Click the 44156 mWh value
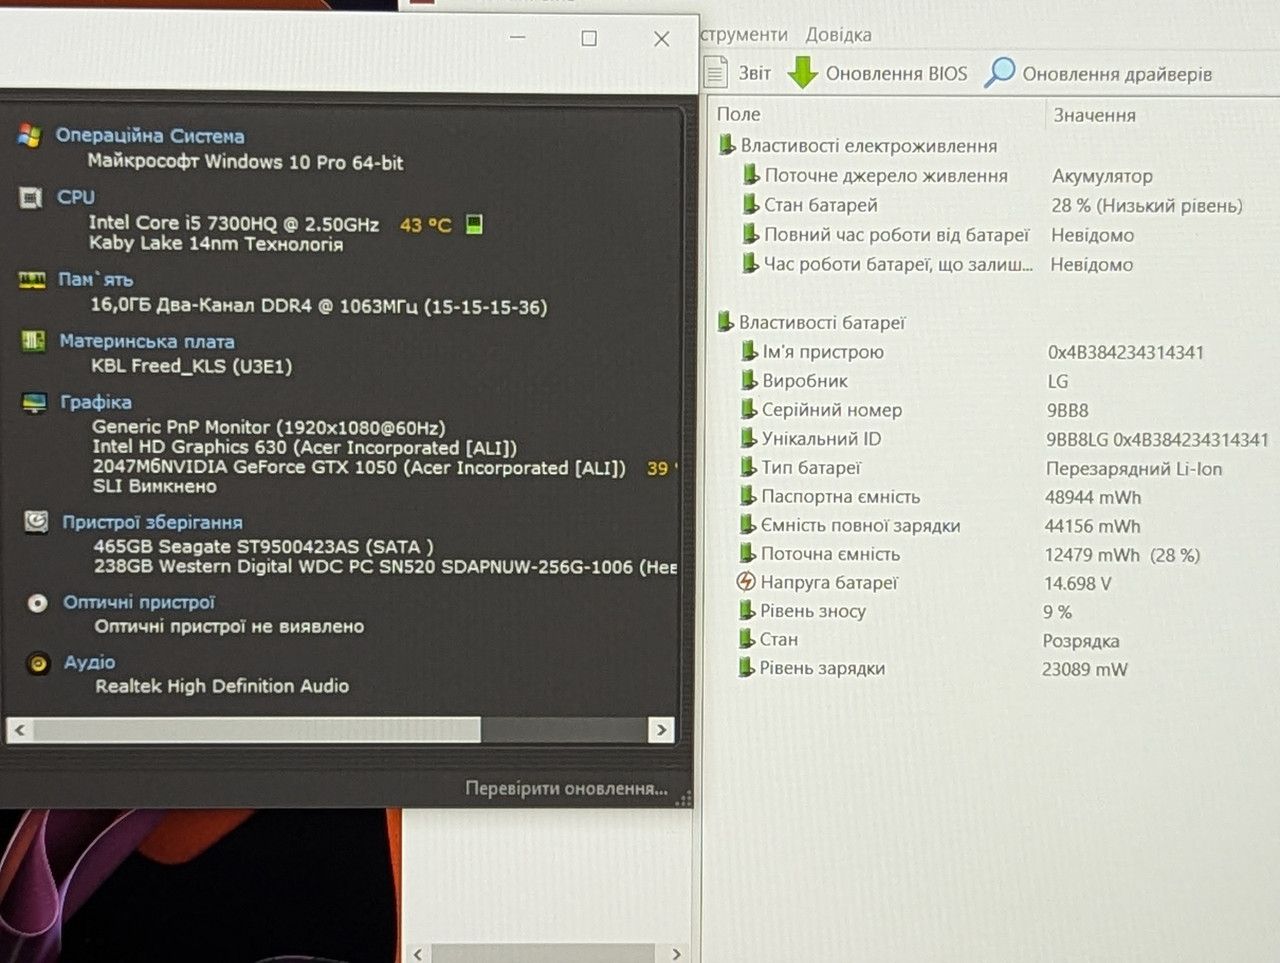Viewport: 1280px width, 963px height. point(1093,526)
